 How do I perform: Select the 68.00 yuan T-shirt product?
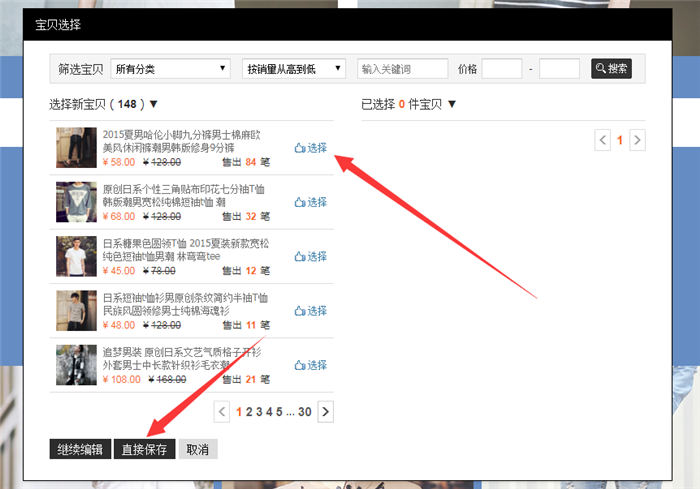[311, 202]
